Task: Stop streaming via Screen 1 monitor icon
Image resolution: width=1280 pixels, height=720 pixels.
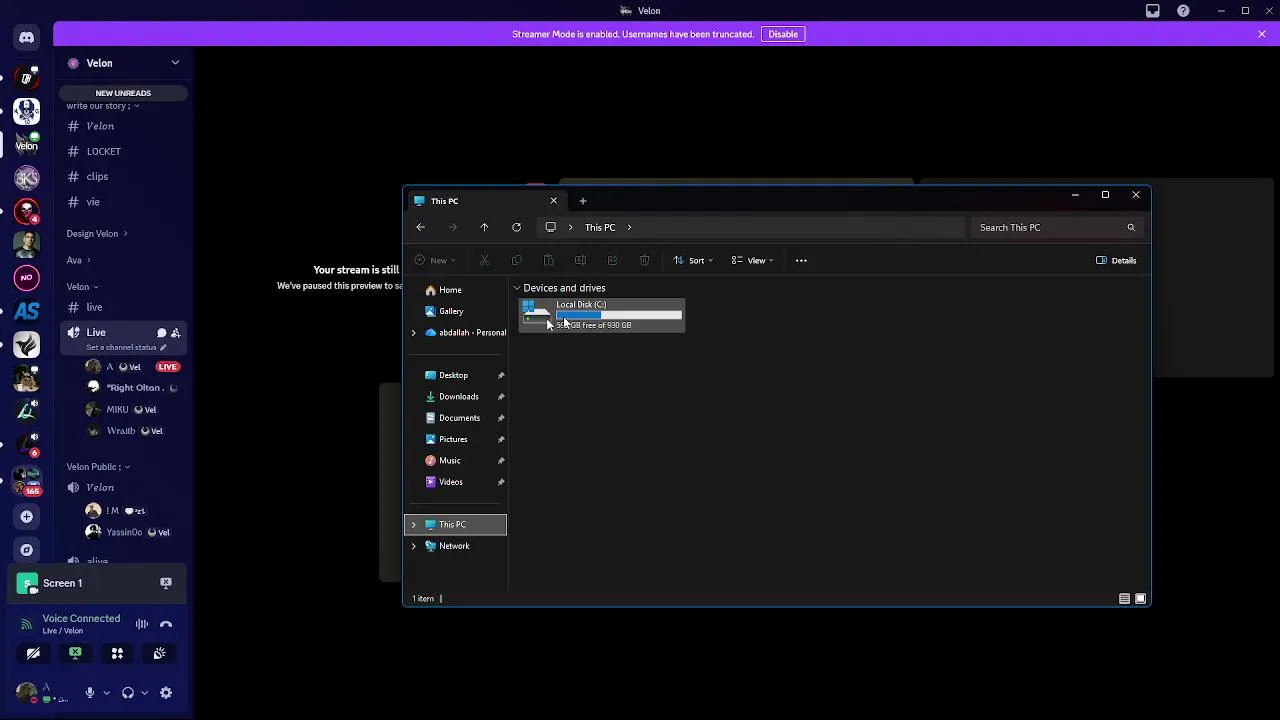Action: pyautogui.click(x=166, y=583)
